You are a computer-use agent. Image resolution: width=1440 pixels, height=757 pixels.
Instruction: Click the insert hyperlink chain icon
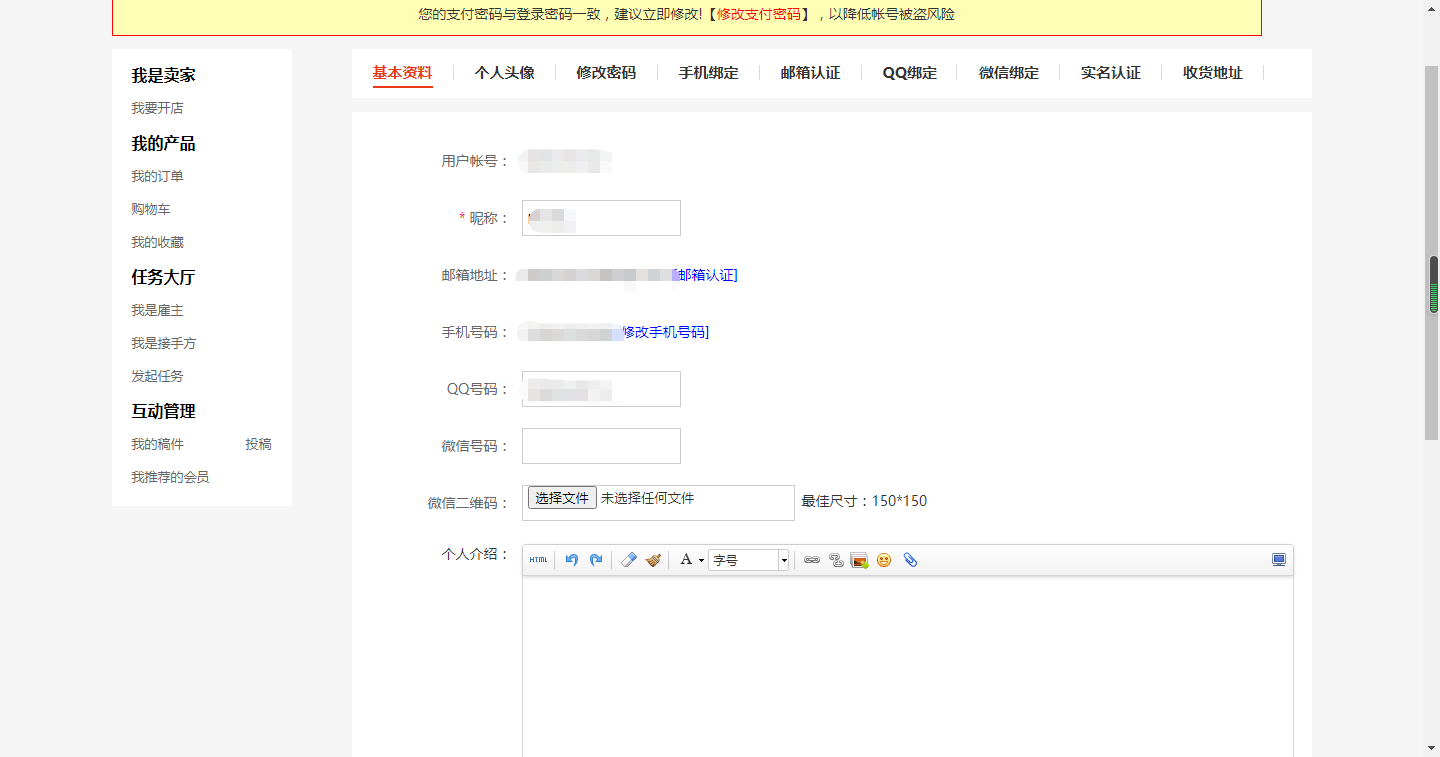coord(812,560)
